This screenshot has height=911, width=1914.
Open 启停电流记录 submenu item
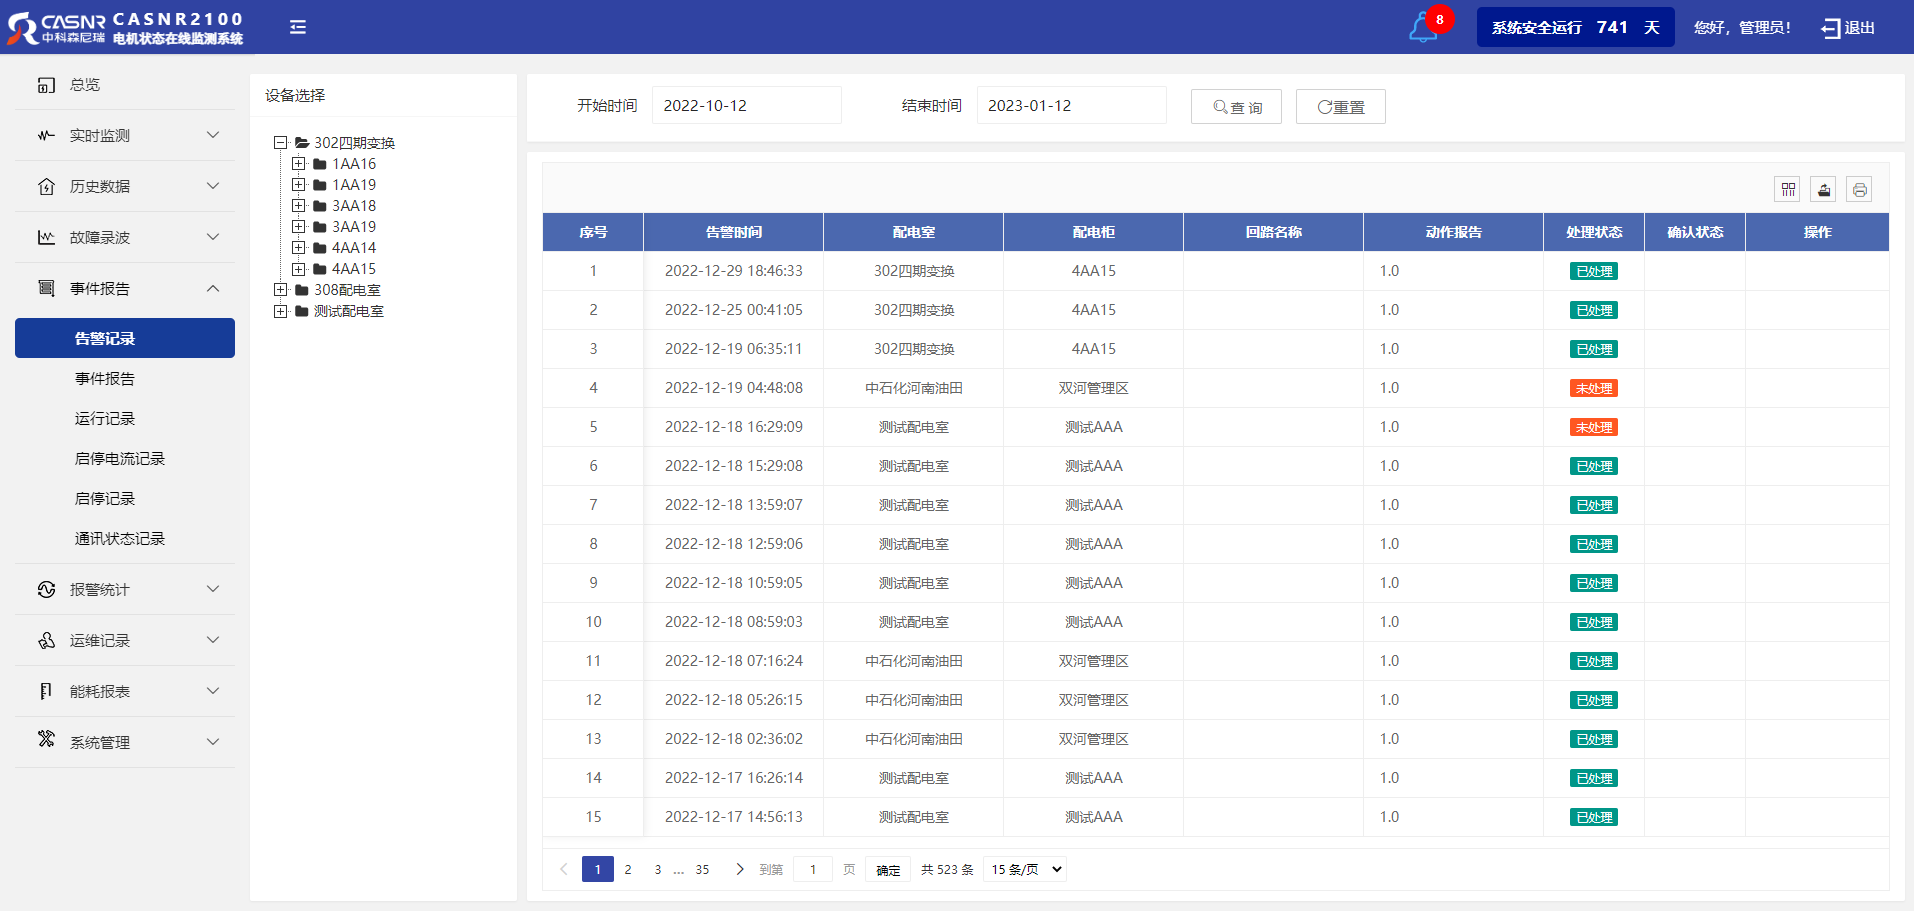[120, 458]
